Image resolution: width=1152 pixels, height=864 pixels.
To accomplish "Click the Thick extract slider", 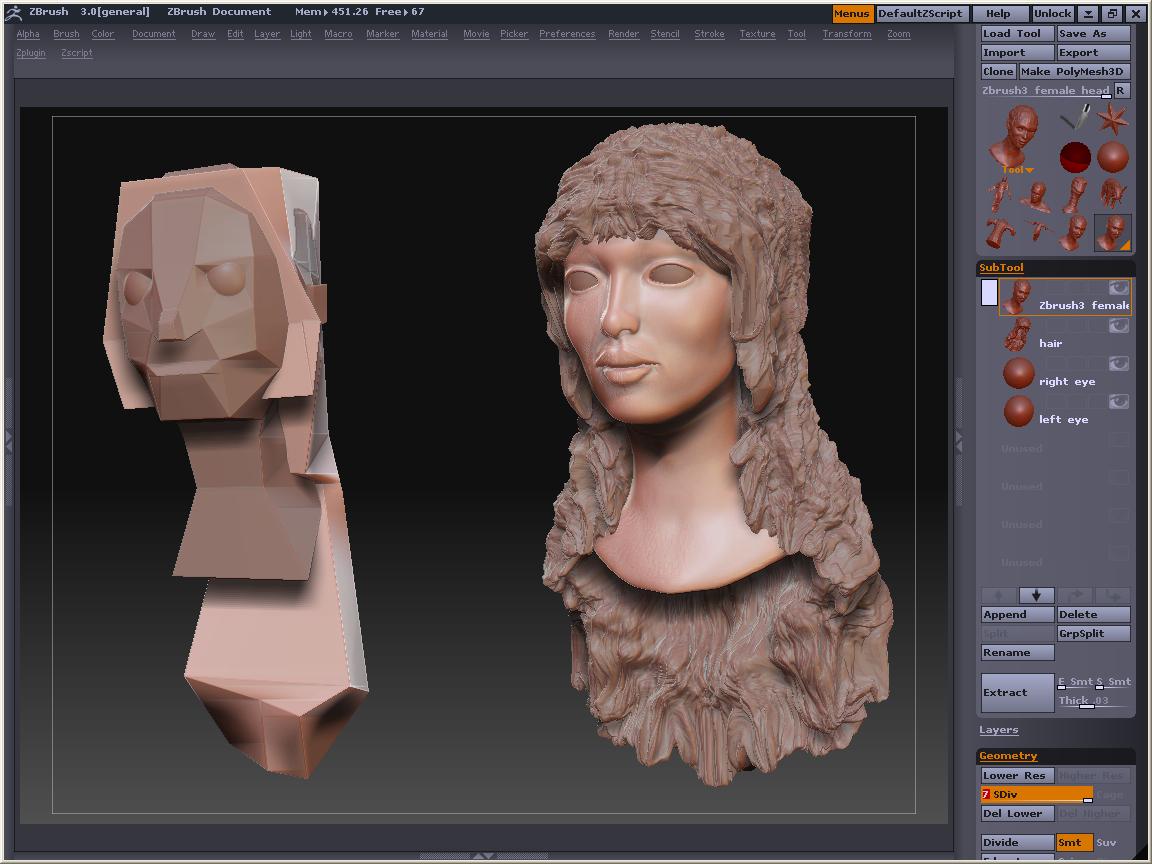I will click(1093, 701).
